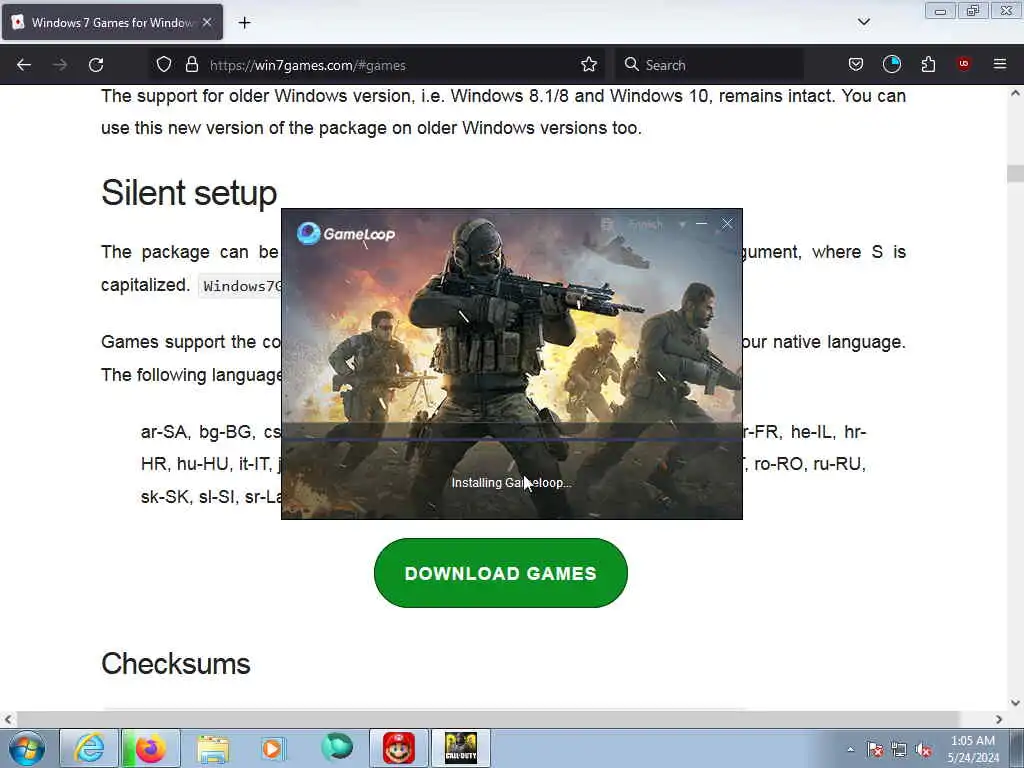Open GameLoop installer language dropdown arrow
The image size is (1024, 768).
pyautogui.click(x=682, y=225)
